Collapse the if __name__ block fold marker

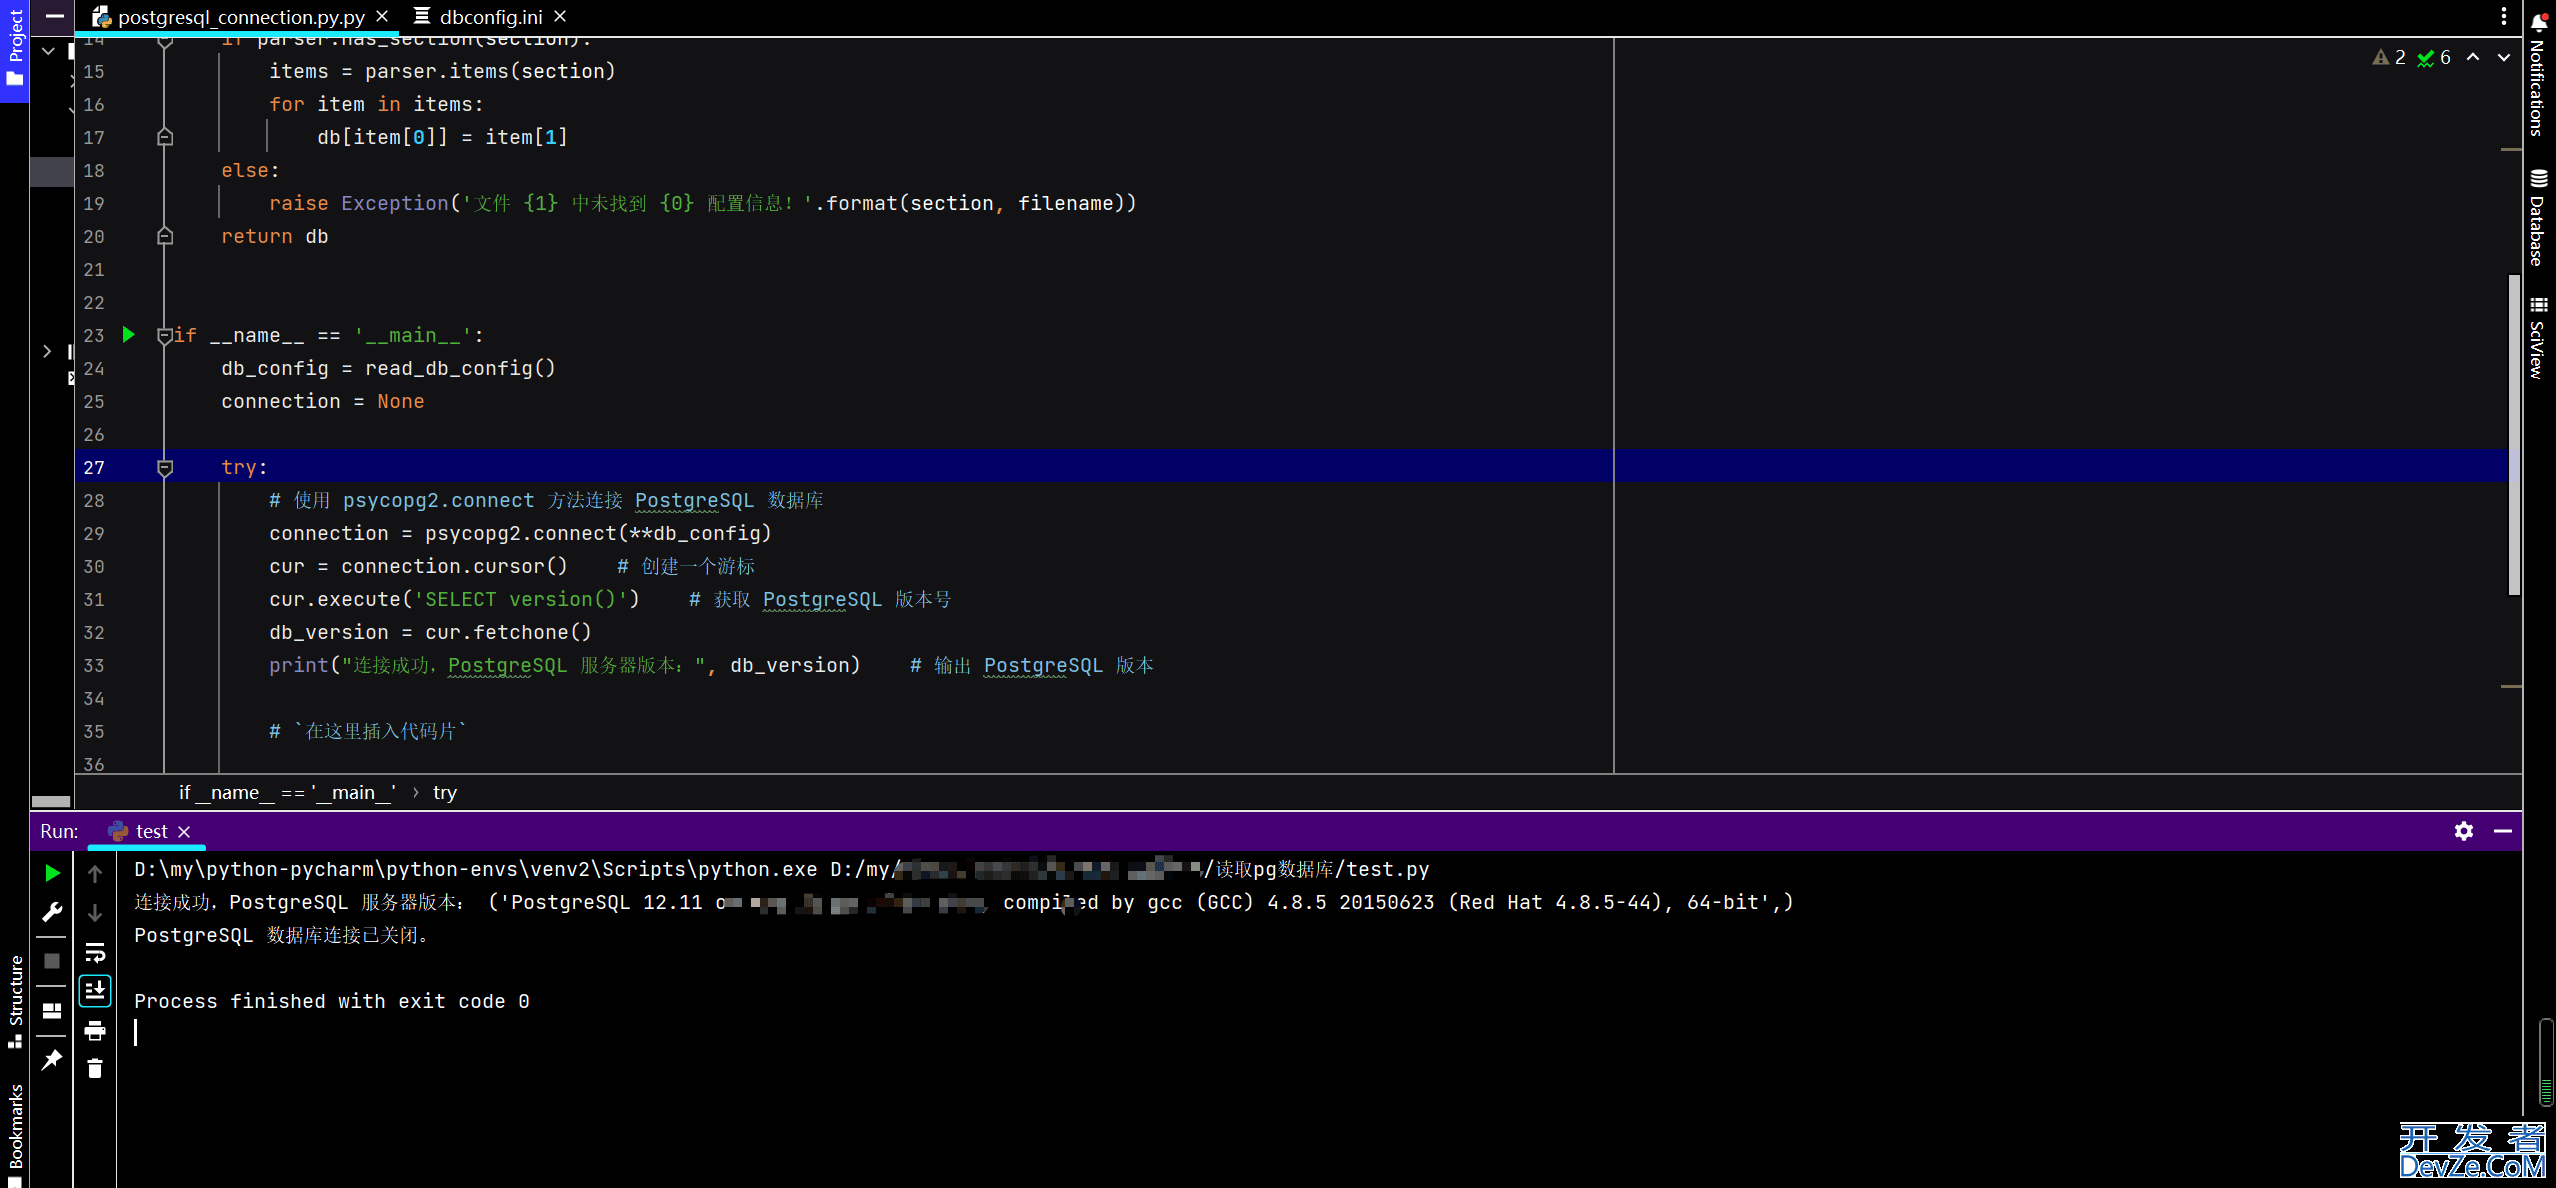(x=166, y=336)
